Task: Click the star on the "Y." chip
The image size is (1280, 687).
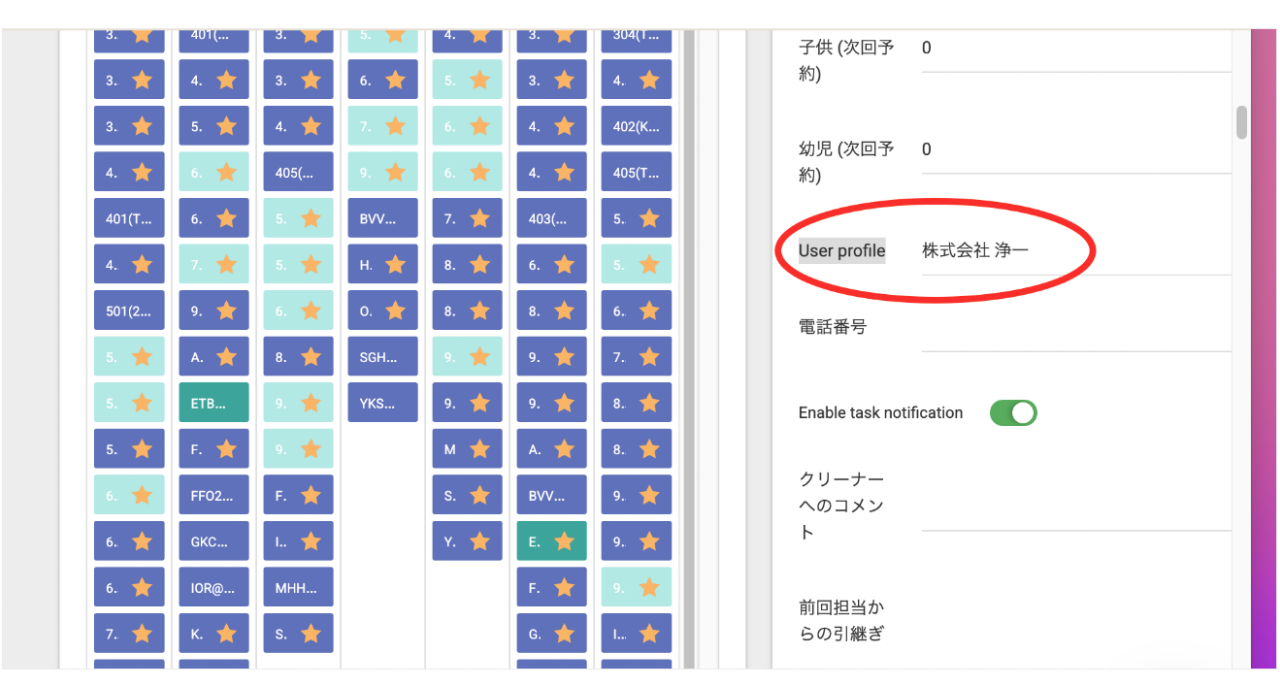Action: [480, 542]
